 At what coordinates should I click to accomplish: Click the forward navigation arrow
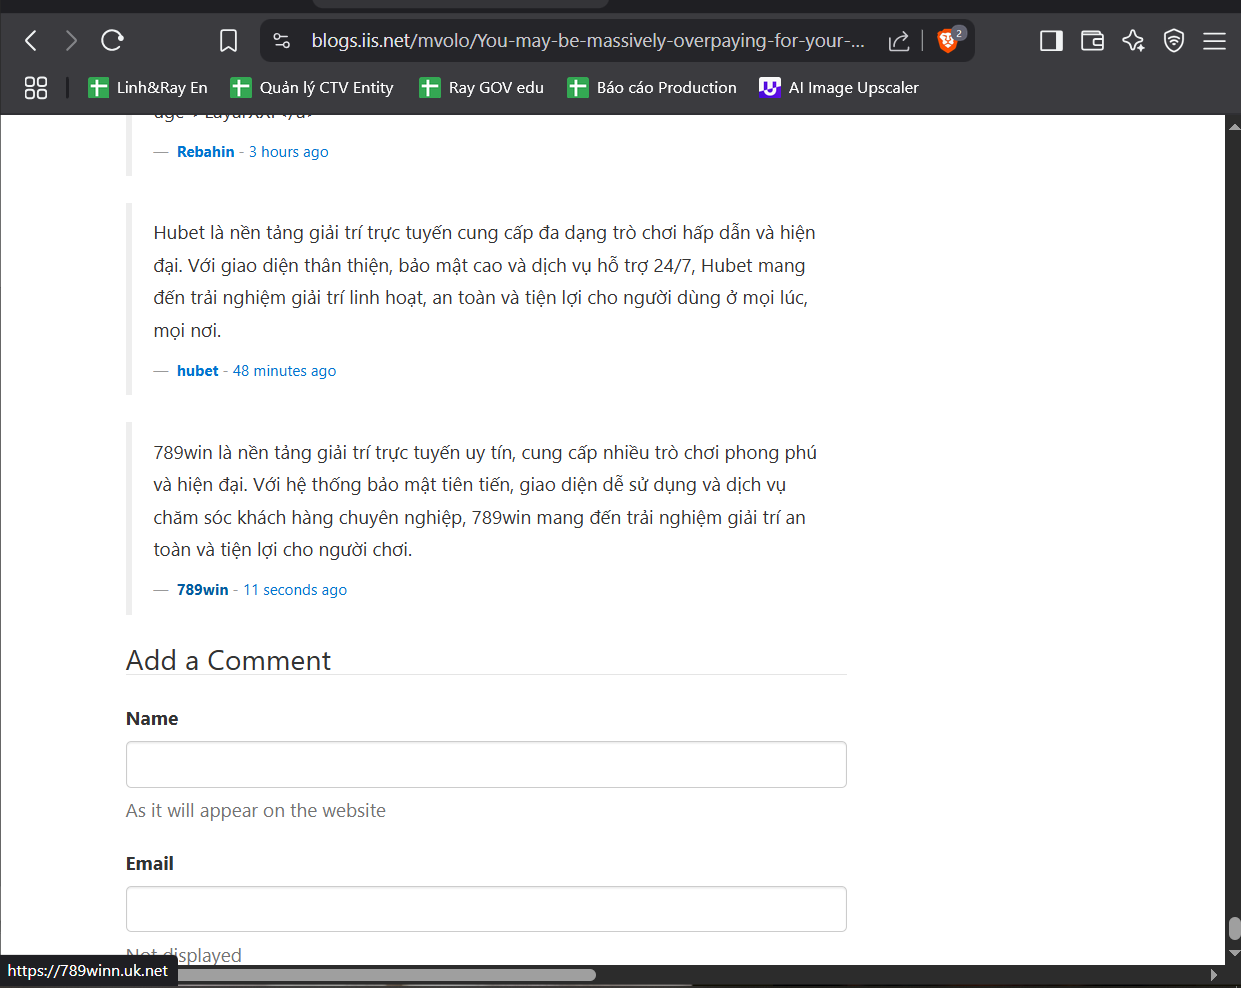pyautogui.click(x=71, y=40)
